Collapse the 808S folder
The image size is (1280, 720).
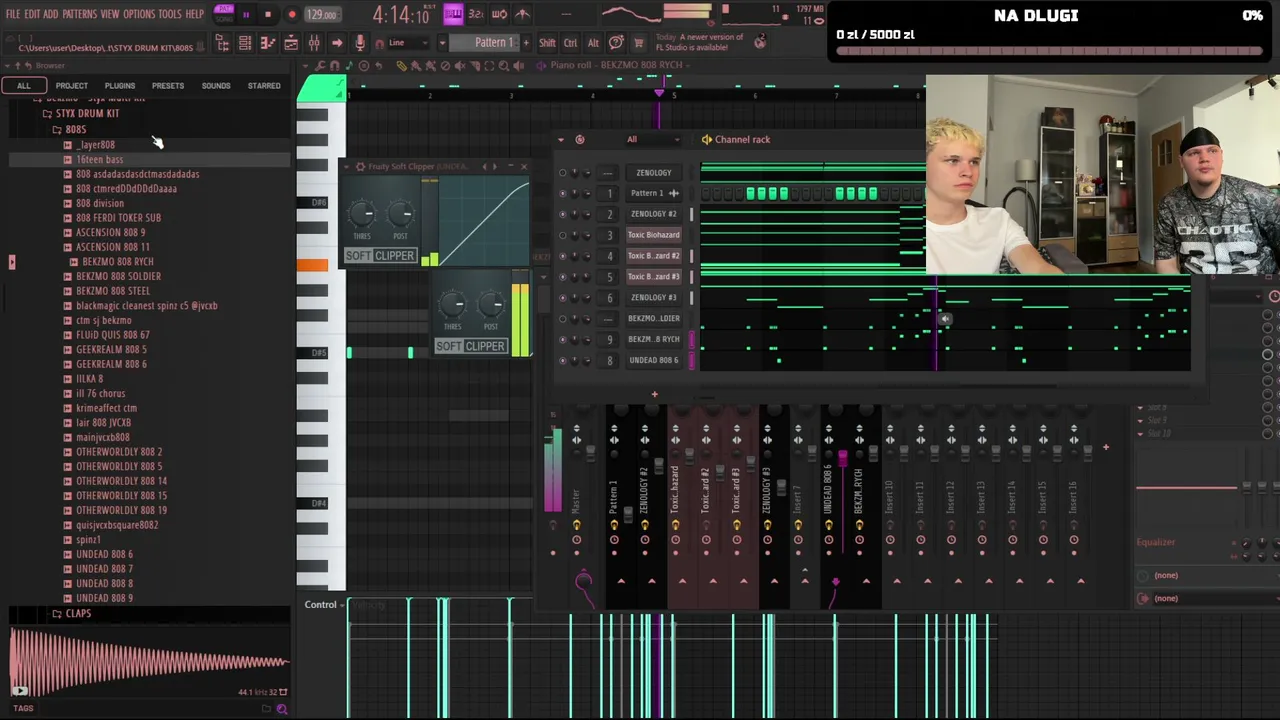click(x=69, y=130)
